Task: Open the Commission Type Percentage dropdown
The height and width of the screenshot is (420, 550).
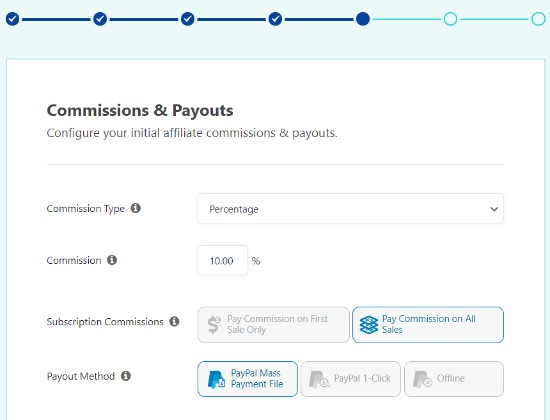Action: (350, 209)
